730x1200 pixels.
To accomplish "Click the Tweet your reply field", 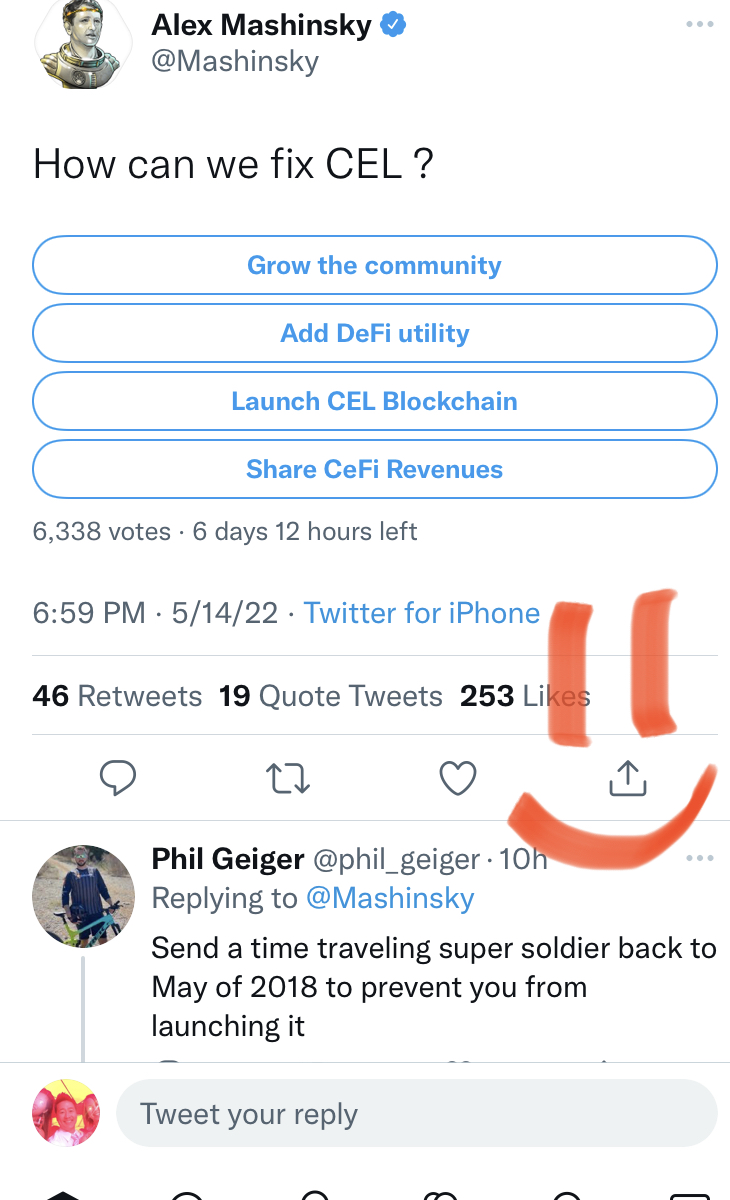I will [417, 1114].
